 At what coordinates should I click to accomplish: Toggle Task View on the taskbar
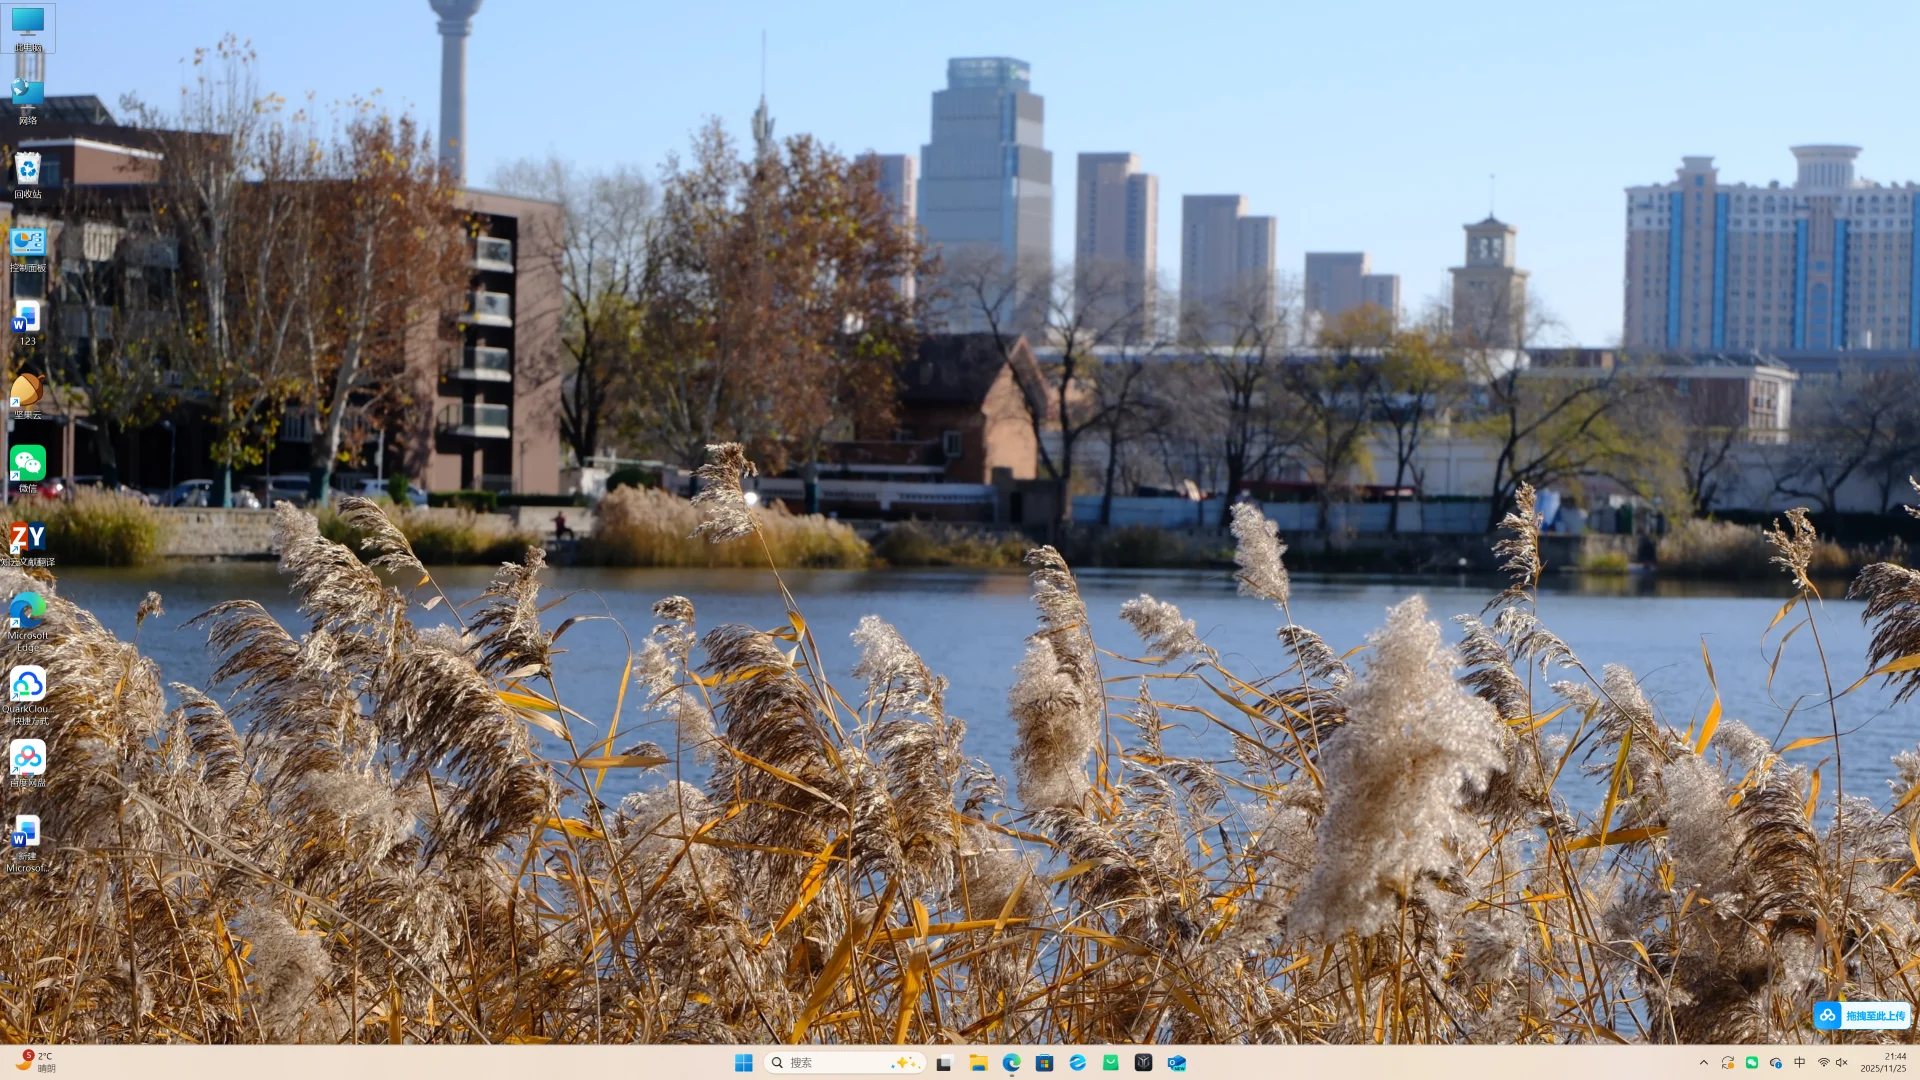tap(944, 1063)
